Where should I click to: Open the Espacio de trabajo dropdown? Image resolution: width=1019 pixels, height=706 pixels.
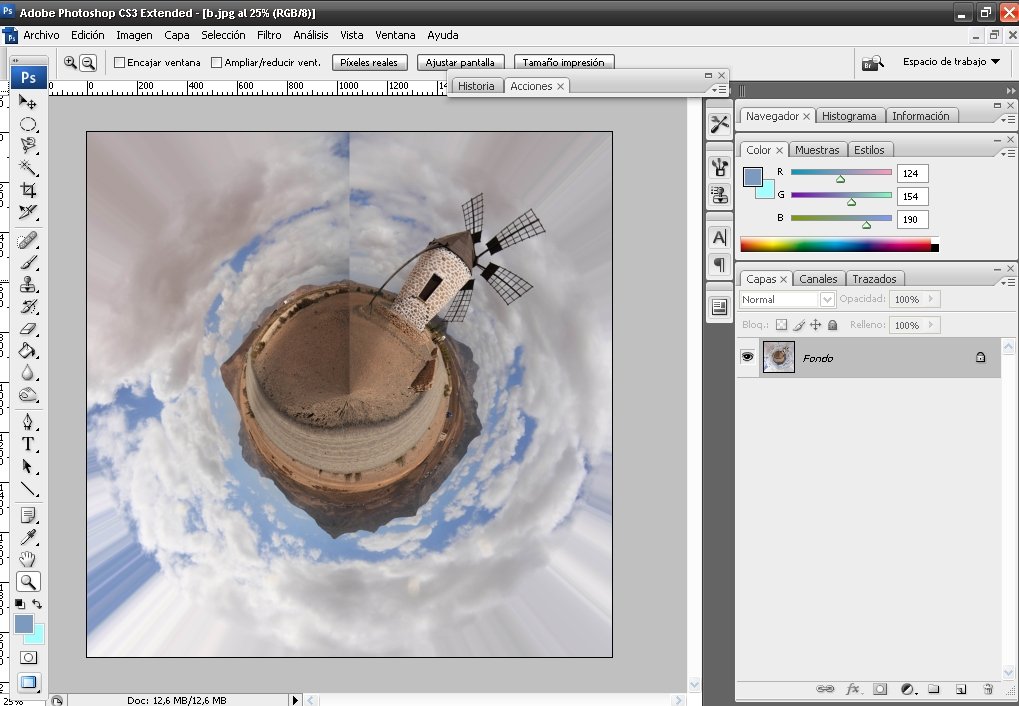[950, 62]
